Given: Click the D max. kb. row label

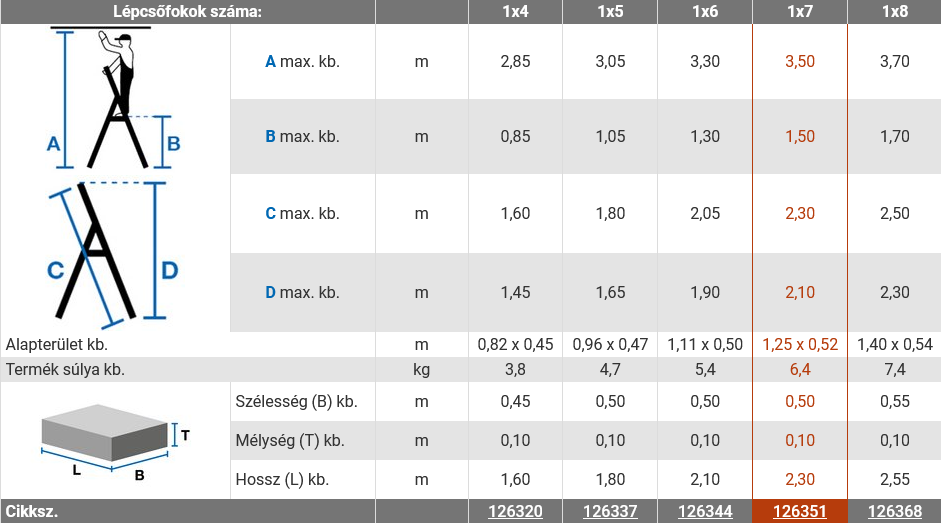Looking at the screenshot, I should coord(302,292).
